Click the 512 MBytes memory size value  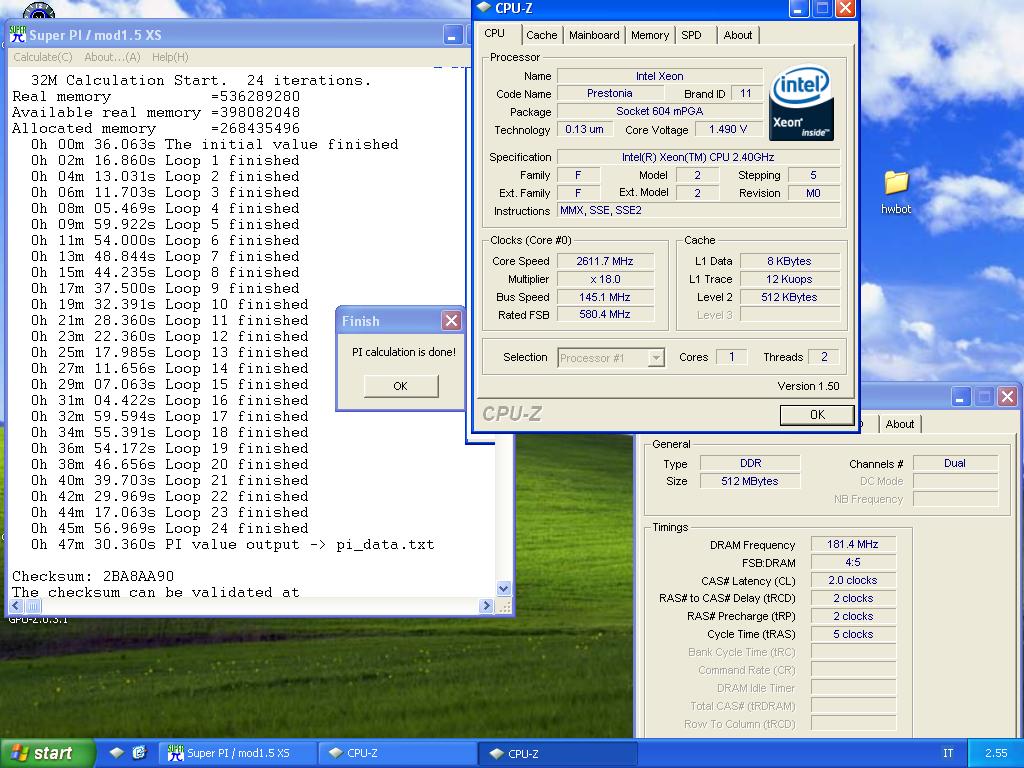click(x=750, y=481)
